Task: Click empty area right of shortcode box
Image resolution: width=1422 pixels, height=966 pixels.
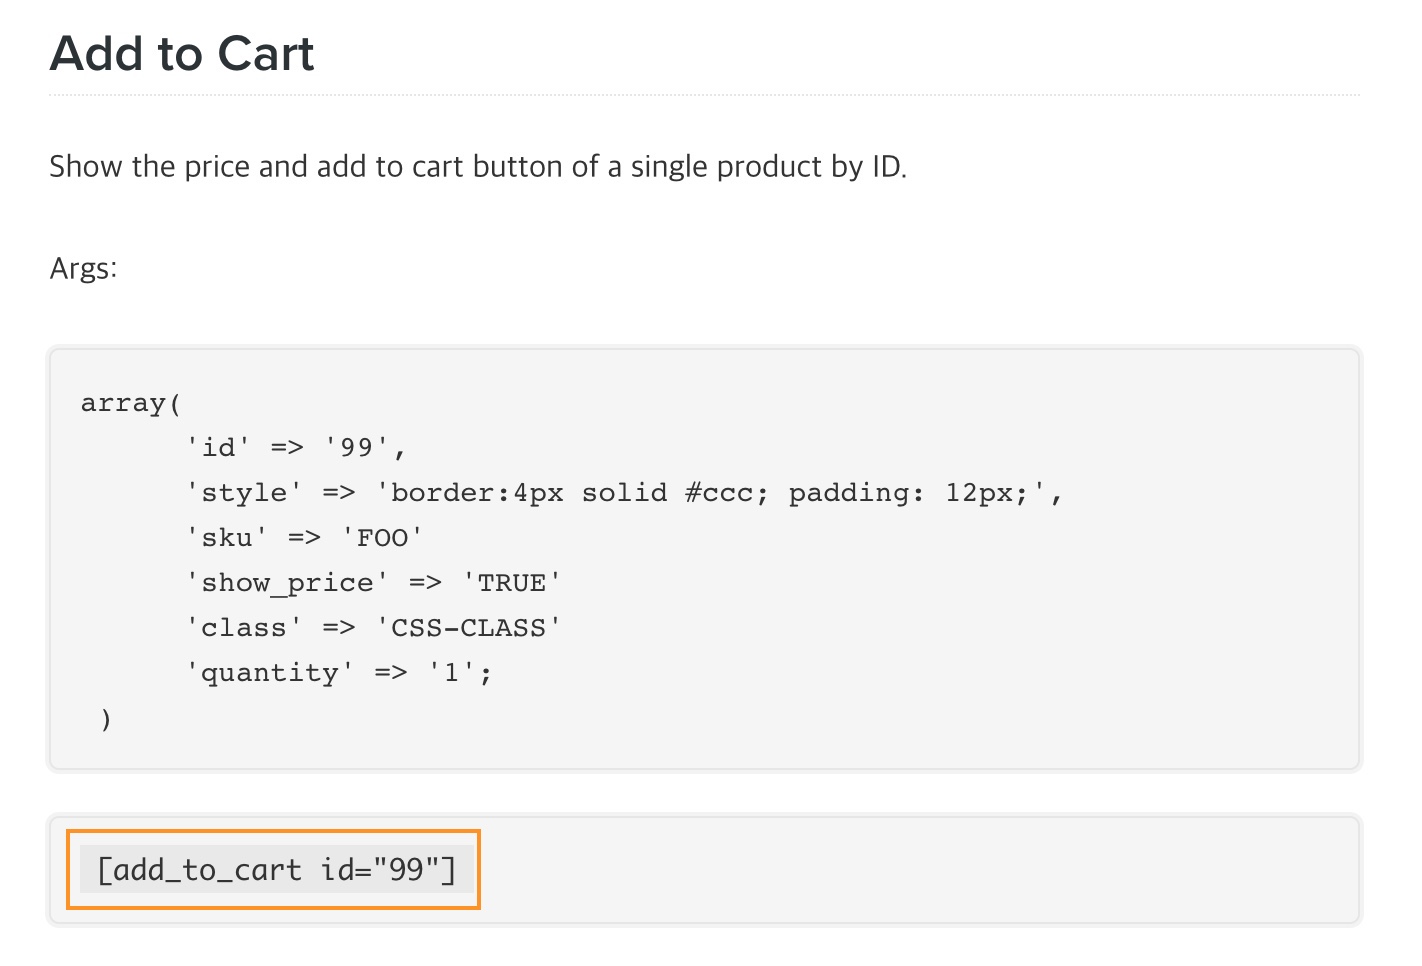Action: pyautogui.click(x=900, y=869)
